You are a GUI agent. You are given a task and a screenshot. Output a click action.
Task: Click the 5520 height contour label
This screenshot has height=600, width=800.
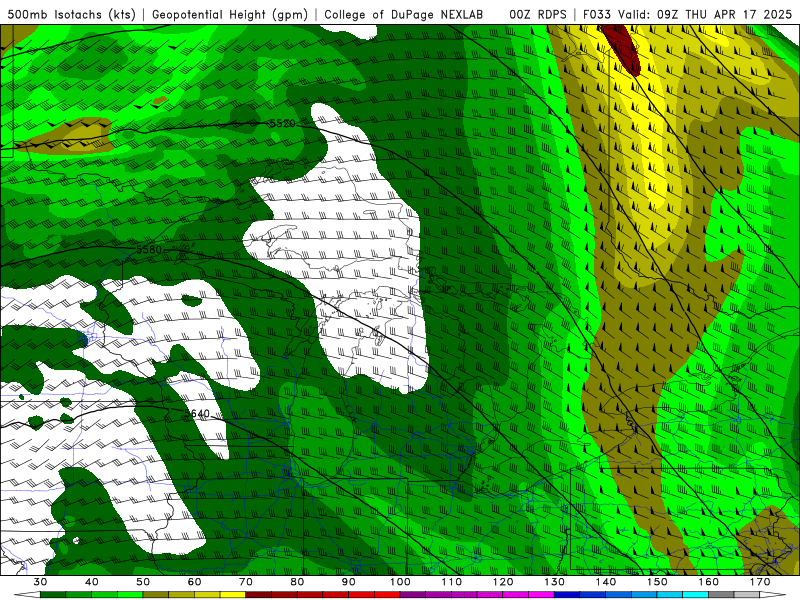(282, 123)
